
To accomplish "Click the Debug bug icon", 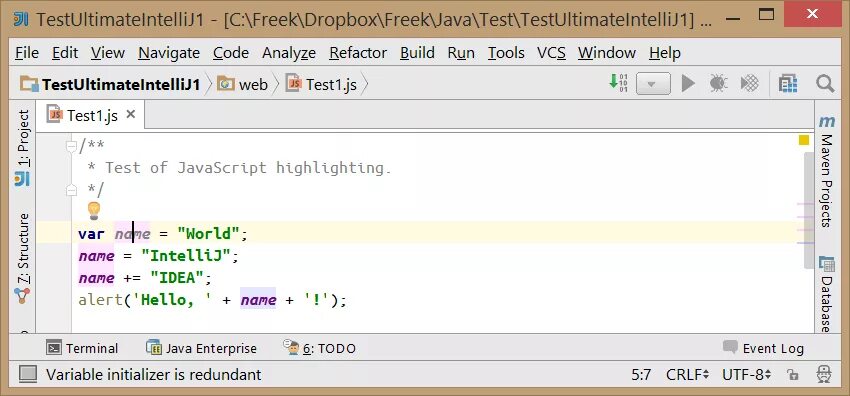I will [x=718, y=83].
